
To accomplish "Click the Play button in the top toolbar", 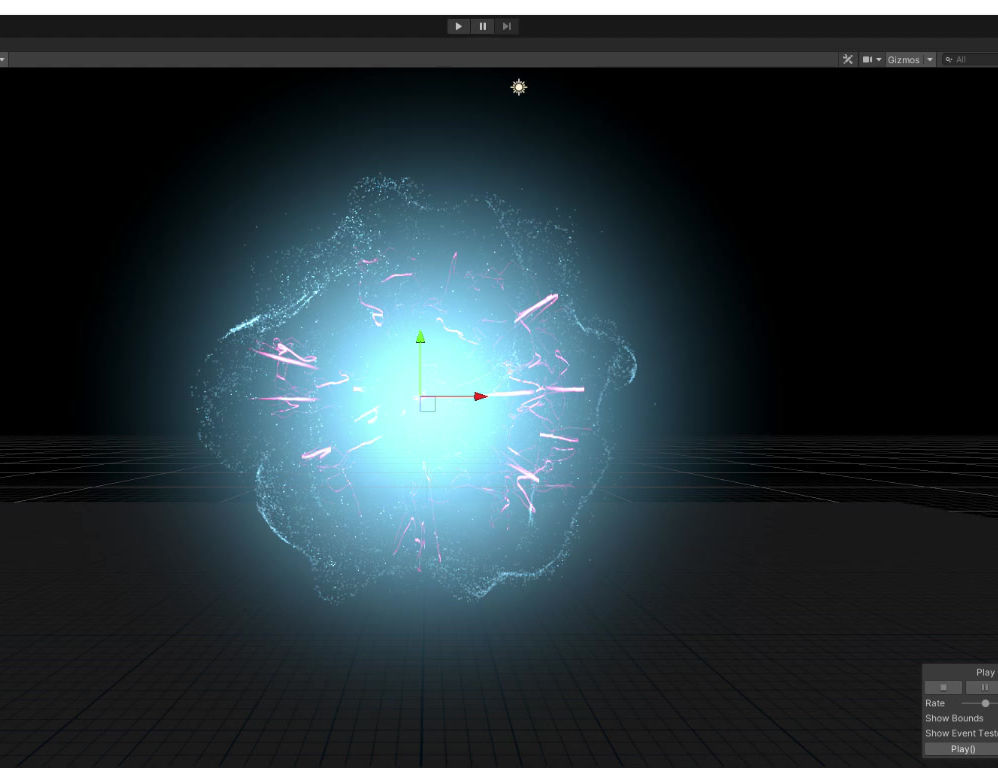I will tap(458, 26).
